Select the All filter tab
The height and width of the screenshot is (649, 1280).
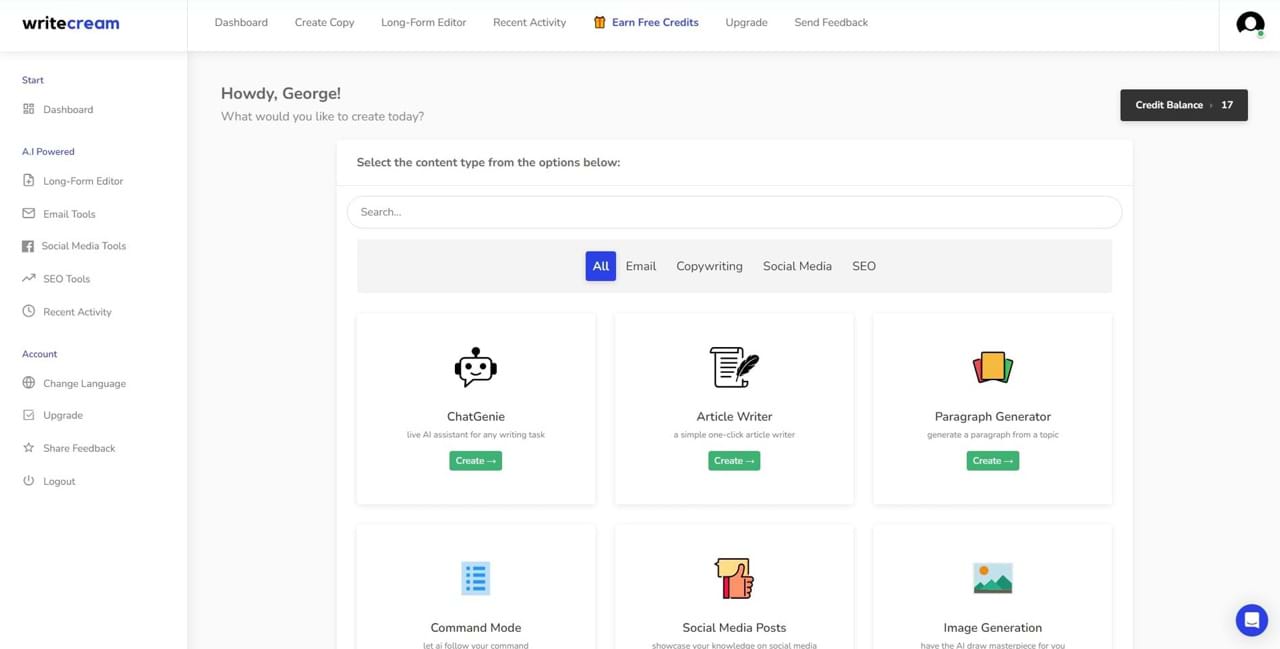[601, 266]
